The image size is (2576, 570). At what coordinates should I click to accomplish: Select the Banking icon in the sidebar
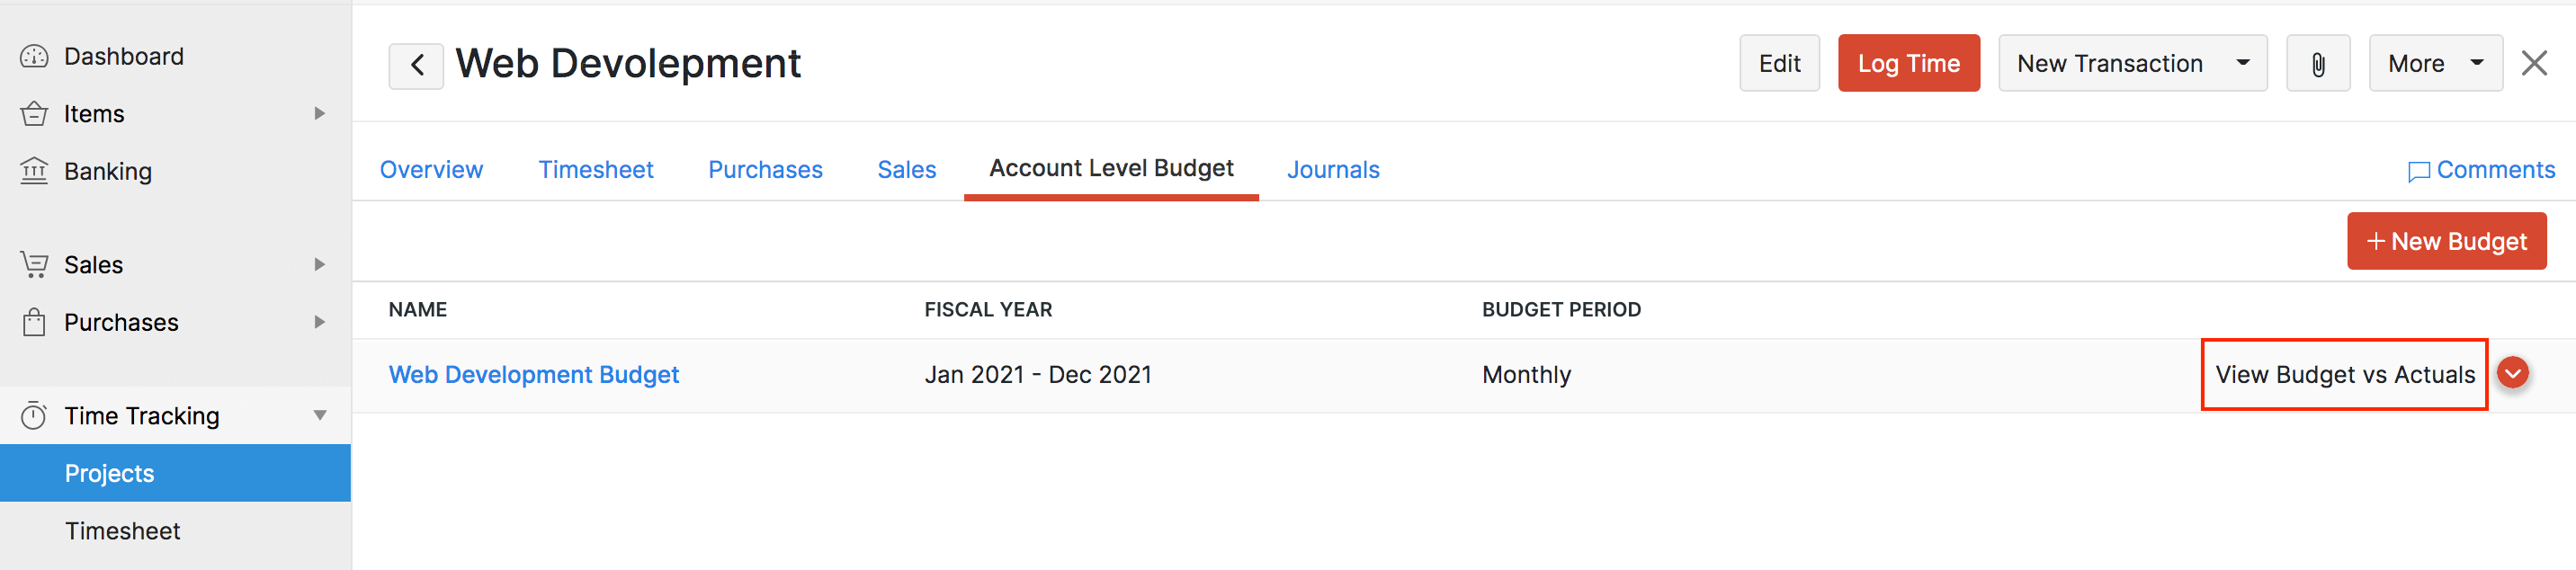[35, 171]
